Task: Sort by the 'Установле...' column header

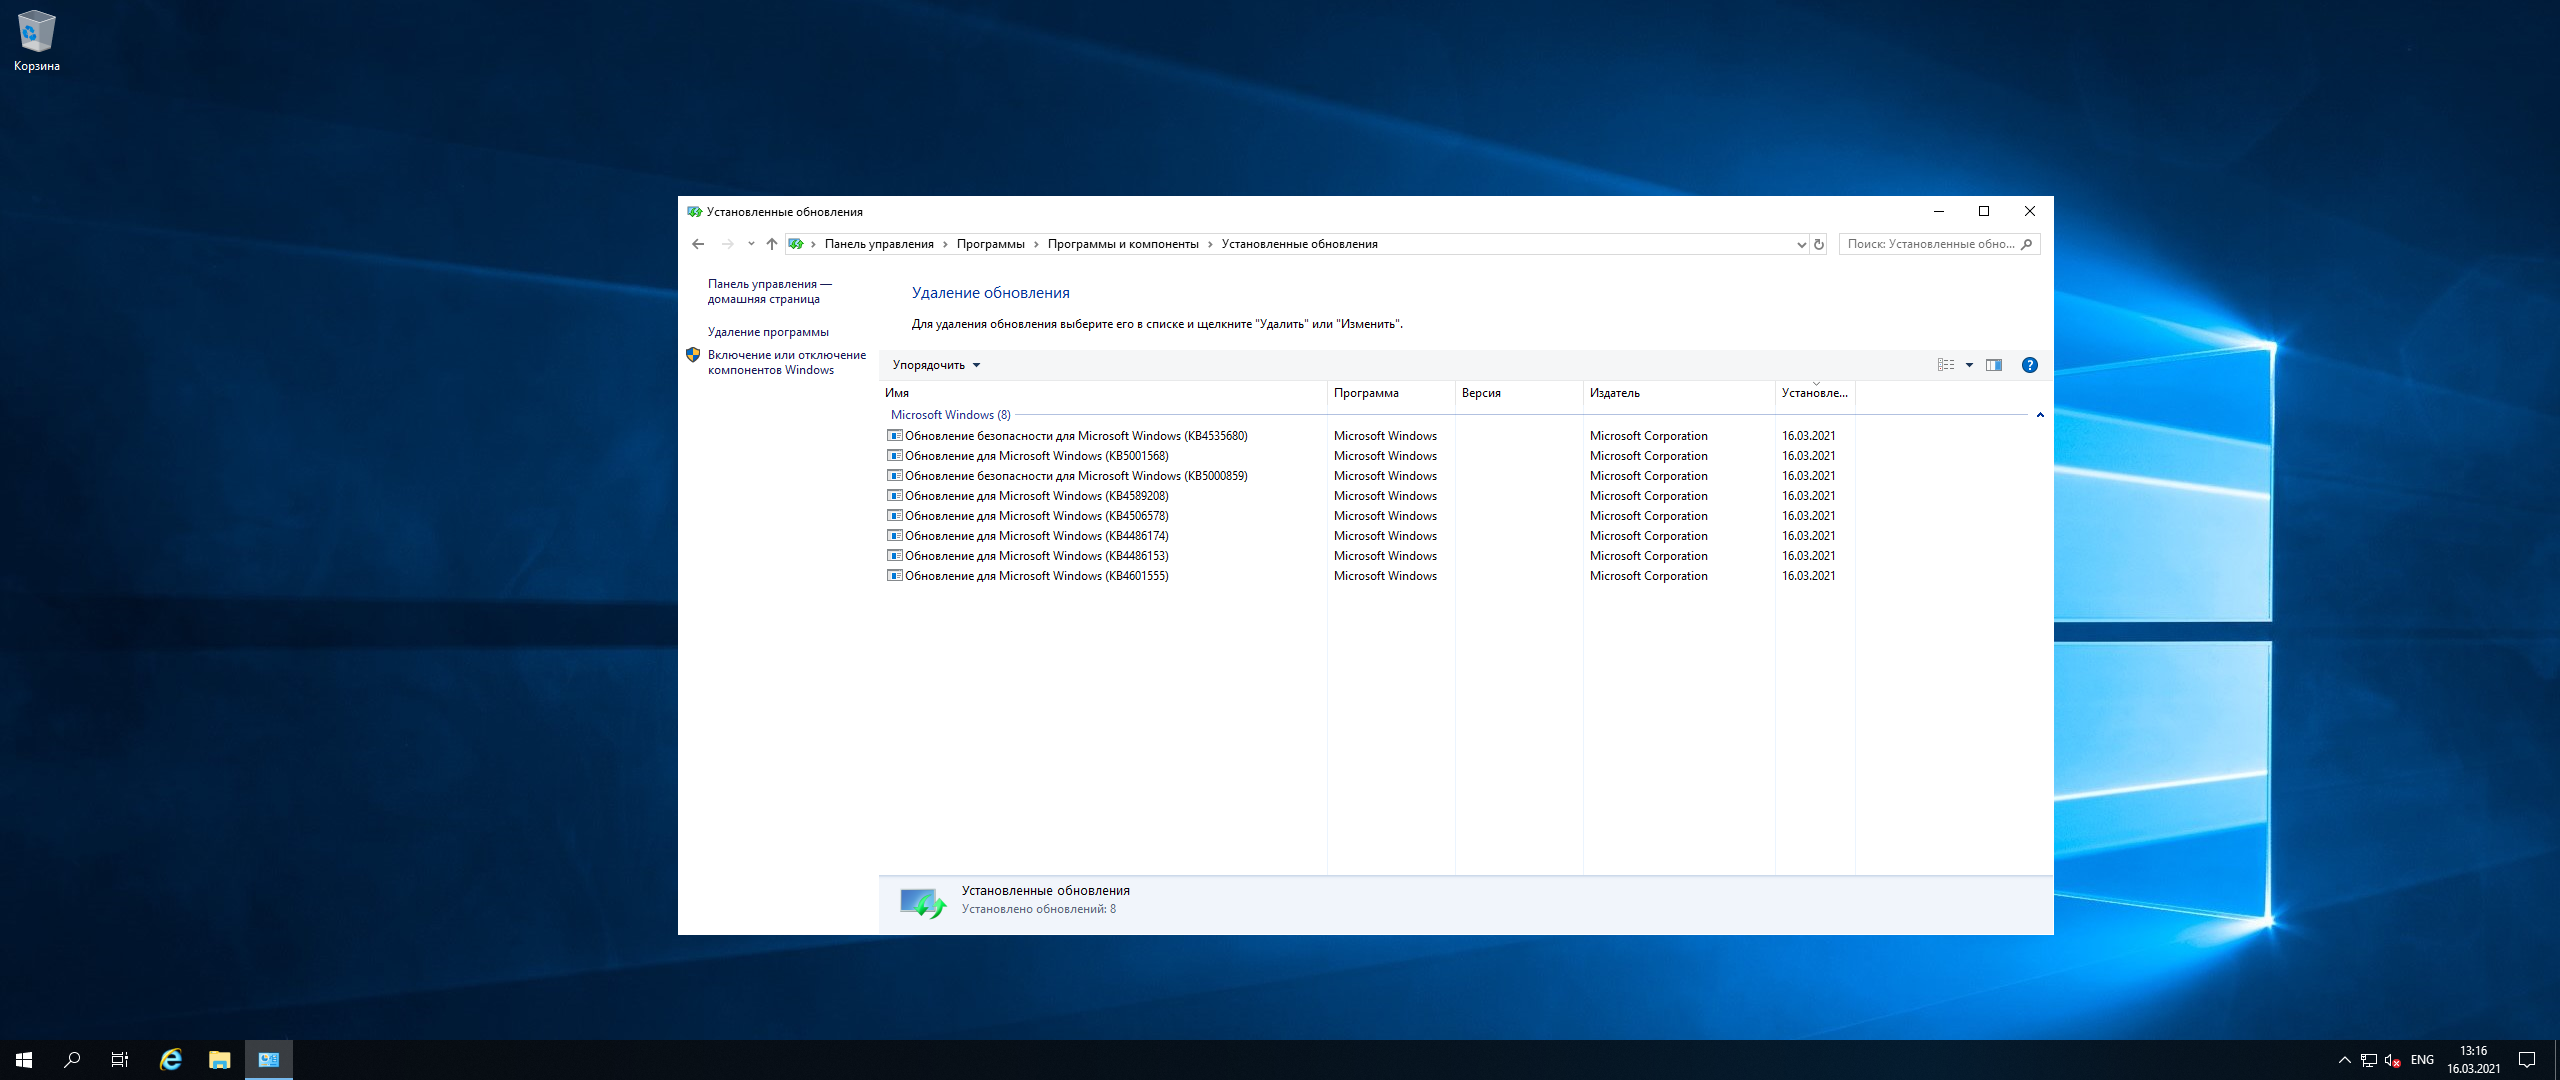Action: tap(1815, 393)
